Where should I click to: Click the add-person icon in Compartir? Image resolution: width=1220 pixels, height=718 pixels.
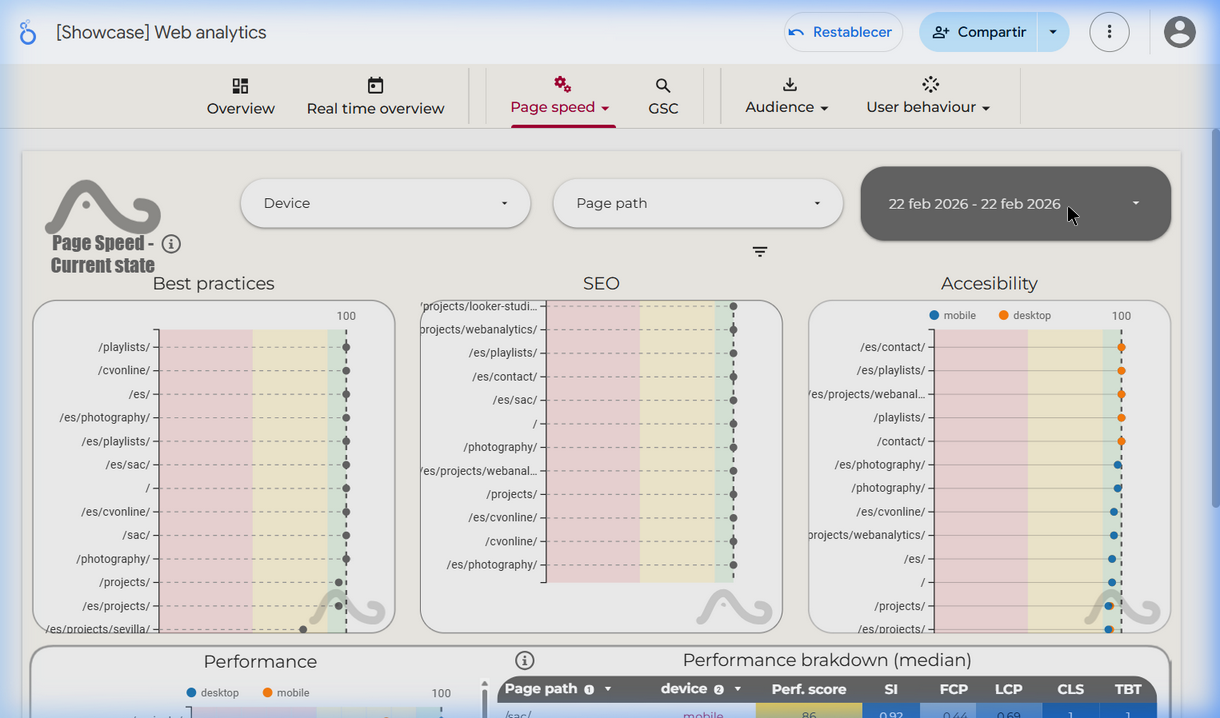[940, 32]
